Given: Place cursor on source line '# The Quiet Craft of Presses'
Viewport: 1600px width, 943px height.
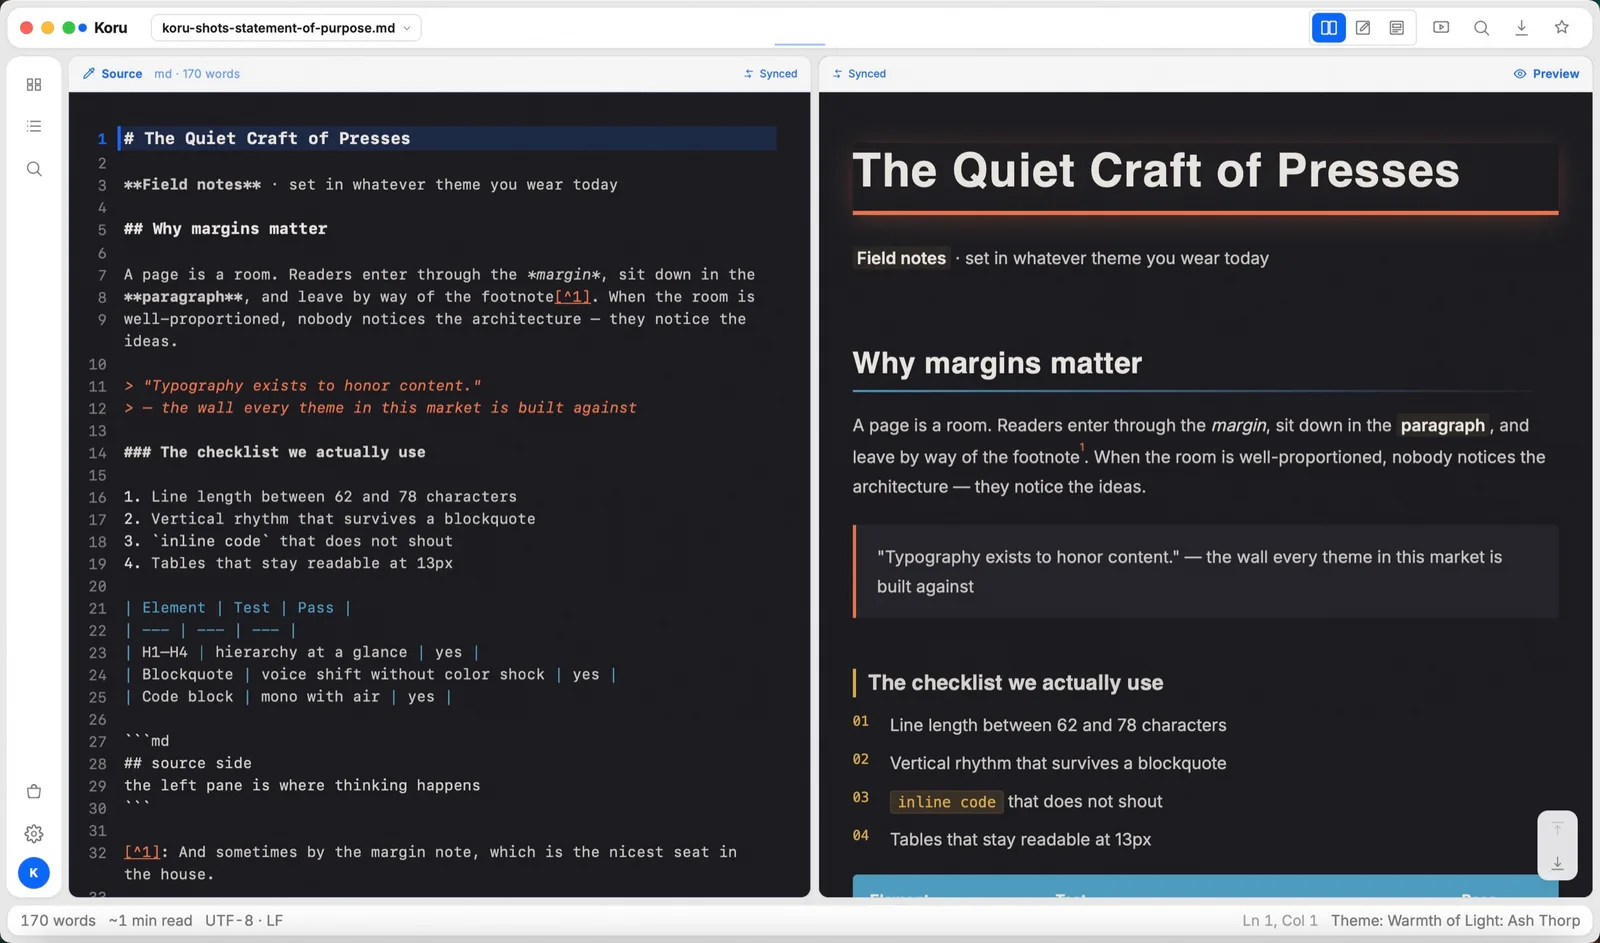Looking at the screenshot, I should tap(447, 138).
